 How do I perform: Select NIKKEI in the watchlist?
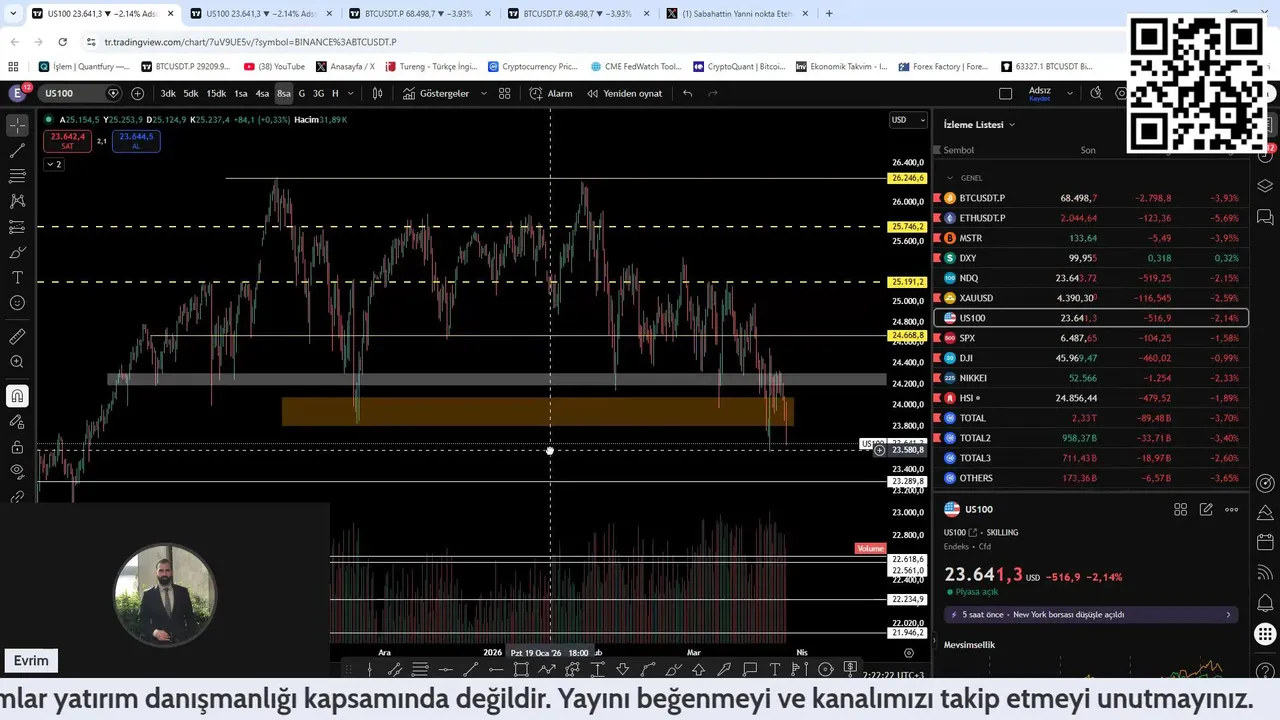(1090, 378)
